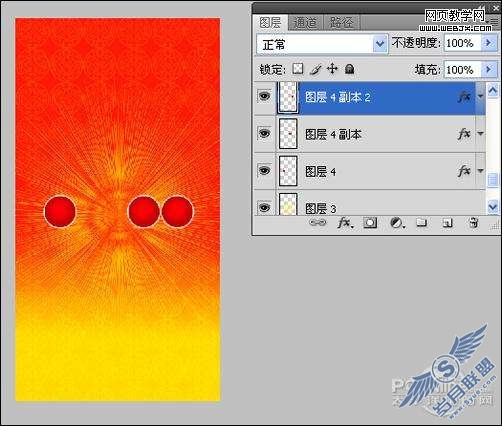The height and width of the screenshot is (426, 502).
Task: Toggle lock image pixels brush icon
Action: point(315,69)
